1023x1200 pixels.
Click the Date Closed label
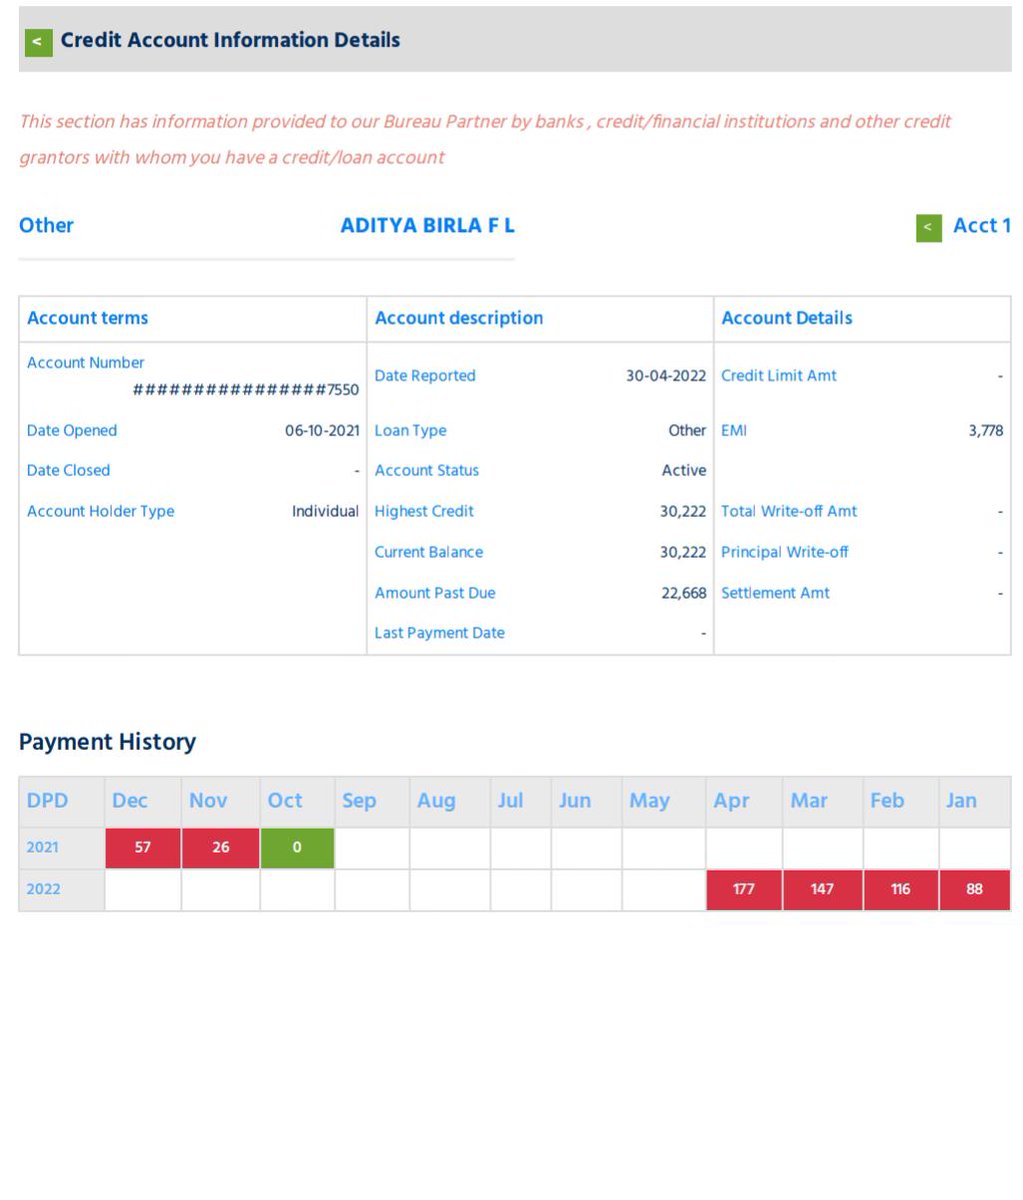68,470
